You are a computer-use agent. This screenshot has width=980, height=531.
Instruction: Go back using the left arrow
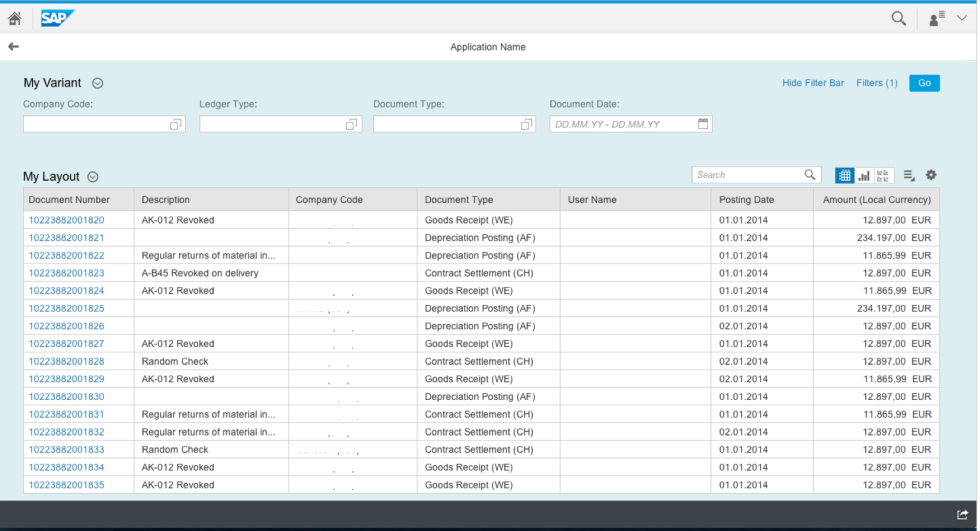coord(13,47)
